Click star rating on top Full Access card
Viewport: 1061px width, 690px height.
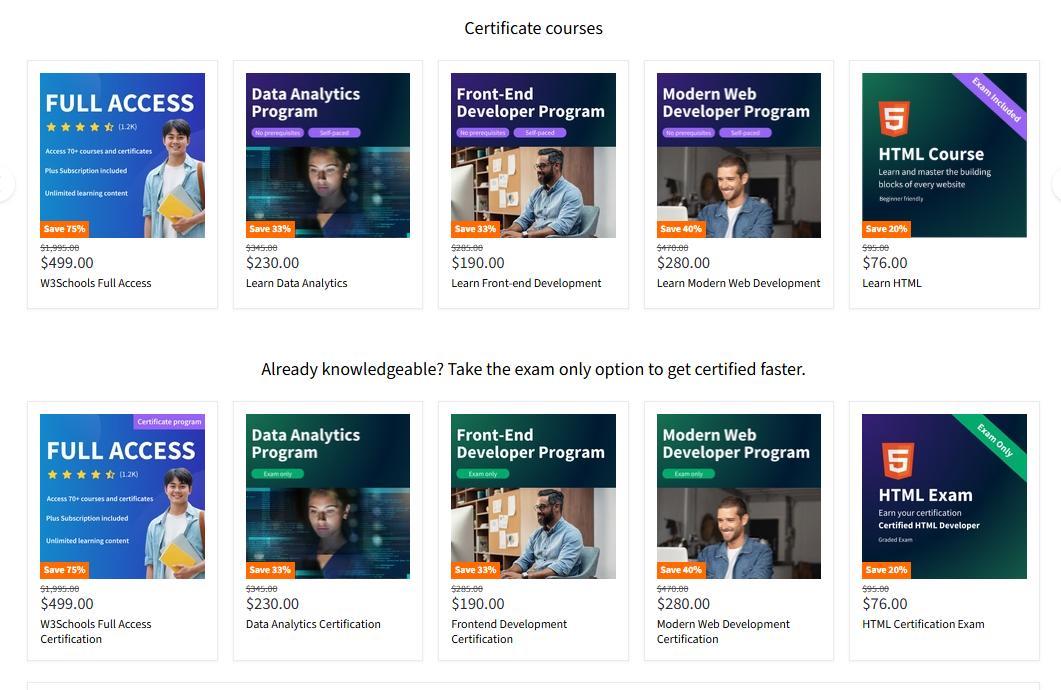coord(80,127)
